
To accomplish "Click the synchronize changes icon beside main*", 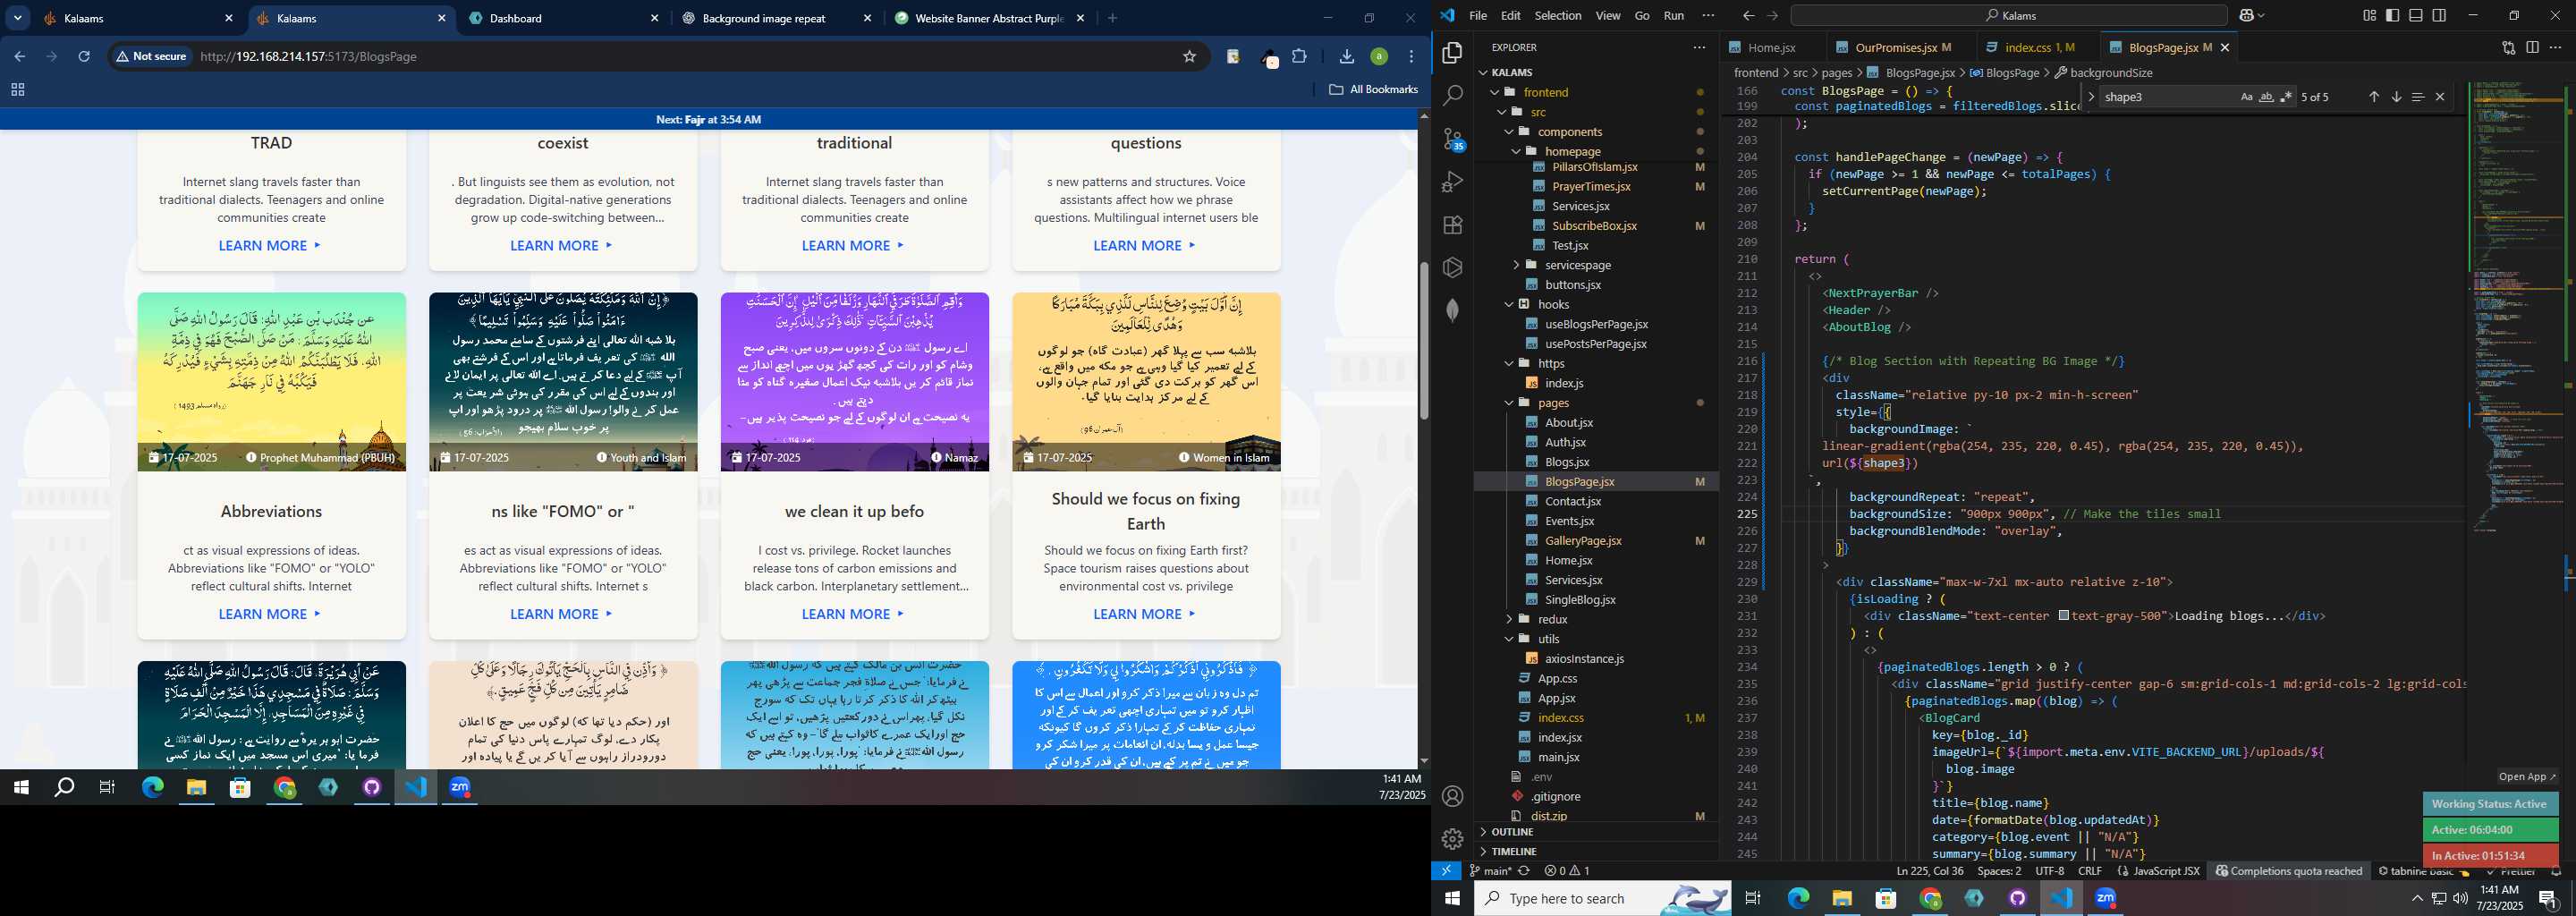I will pyautogui.click(x=1524, y=871).
